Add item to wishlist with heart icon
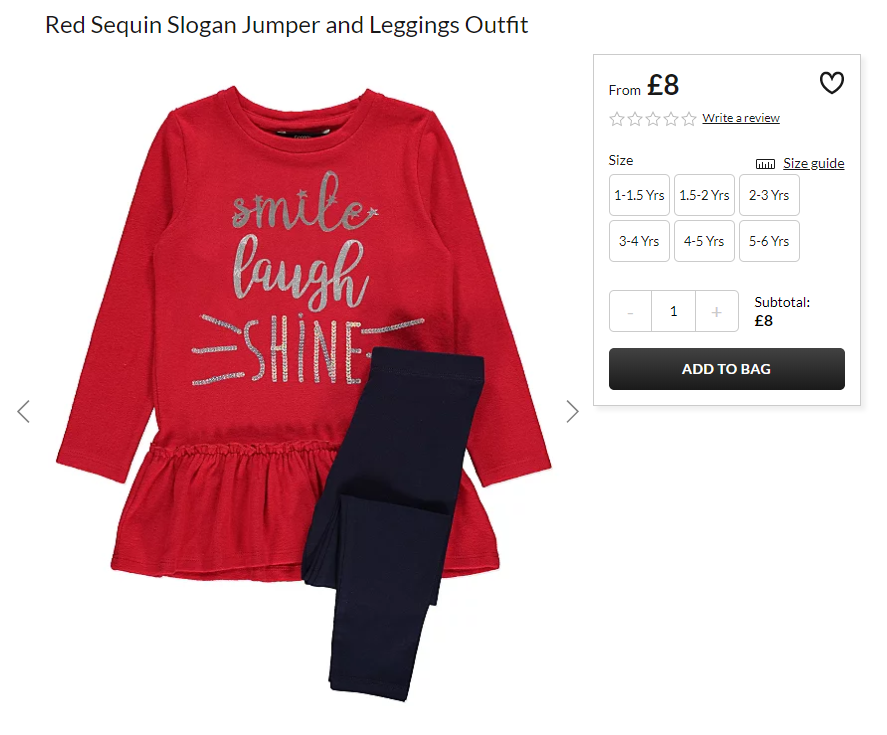Image resolution: width=887 pixels, height=735 pixels. point(832,83)
